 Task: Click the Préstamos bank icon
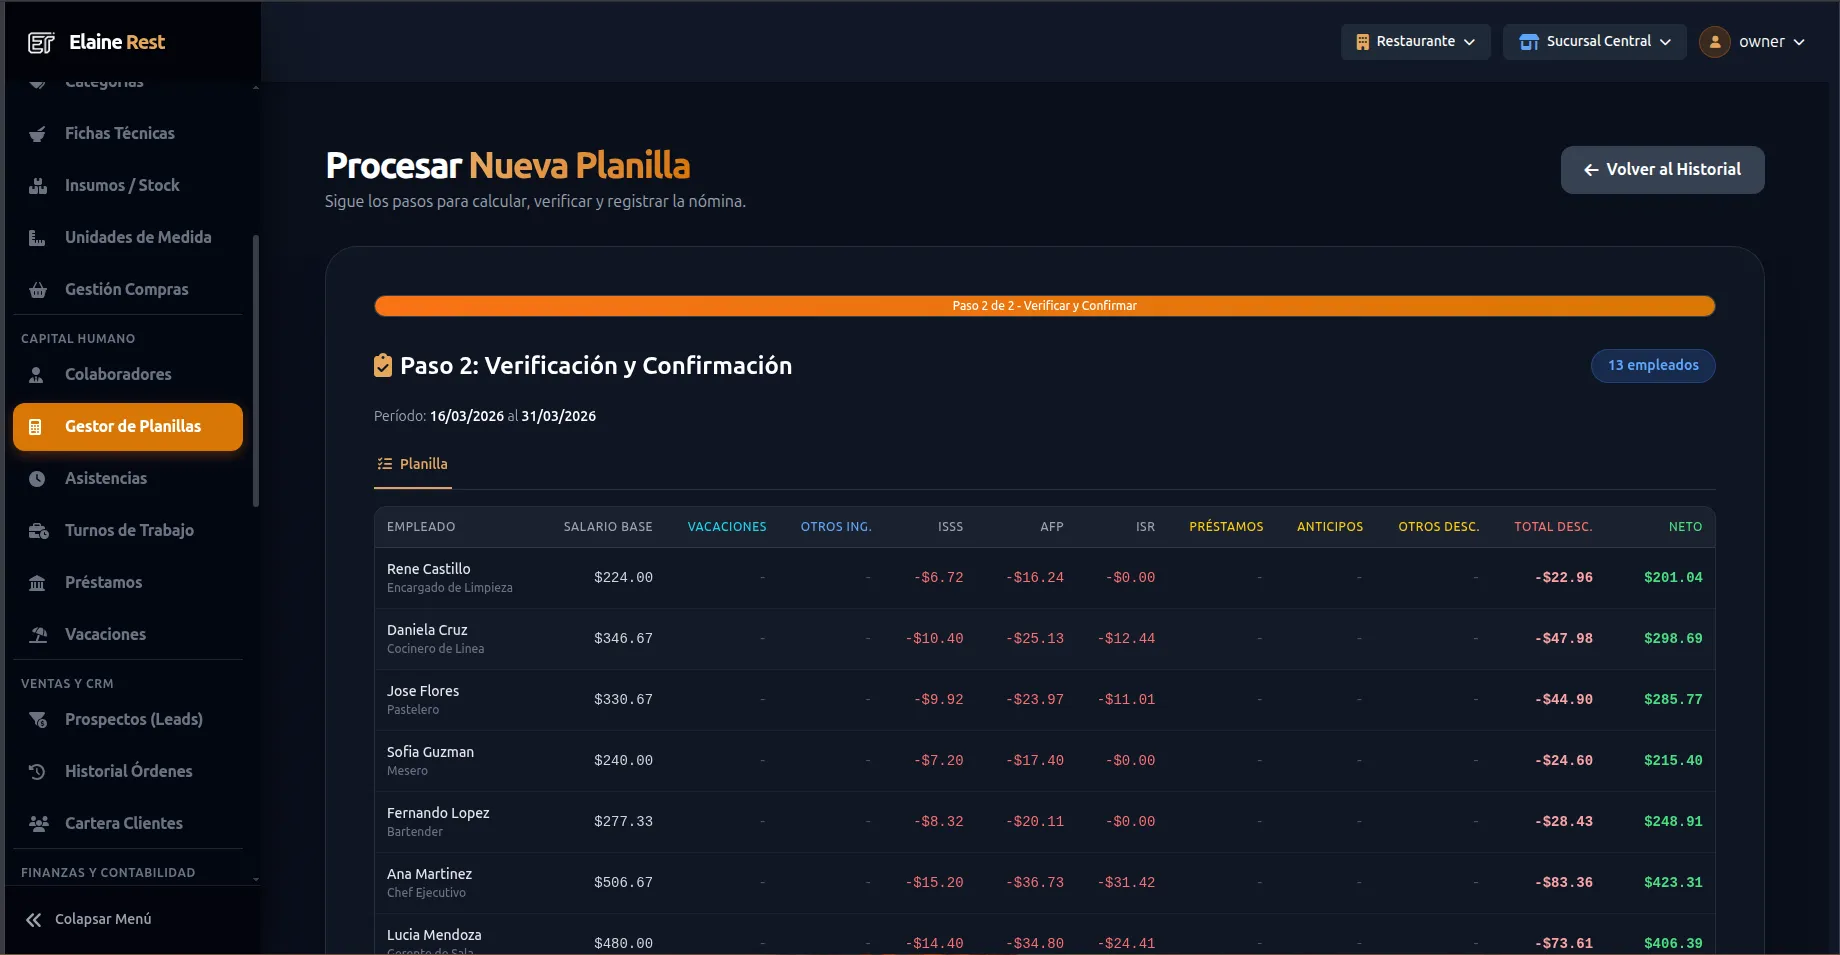click(37, 583)
